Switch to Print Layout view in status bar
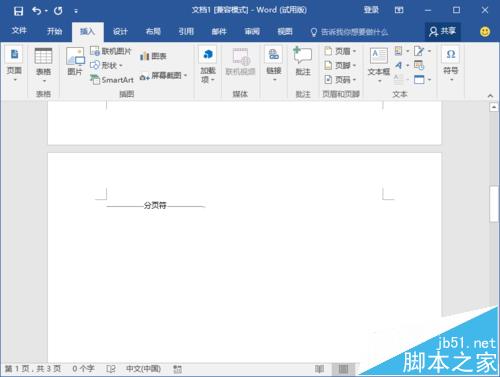 pos(343,369)
